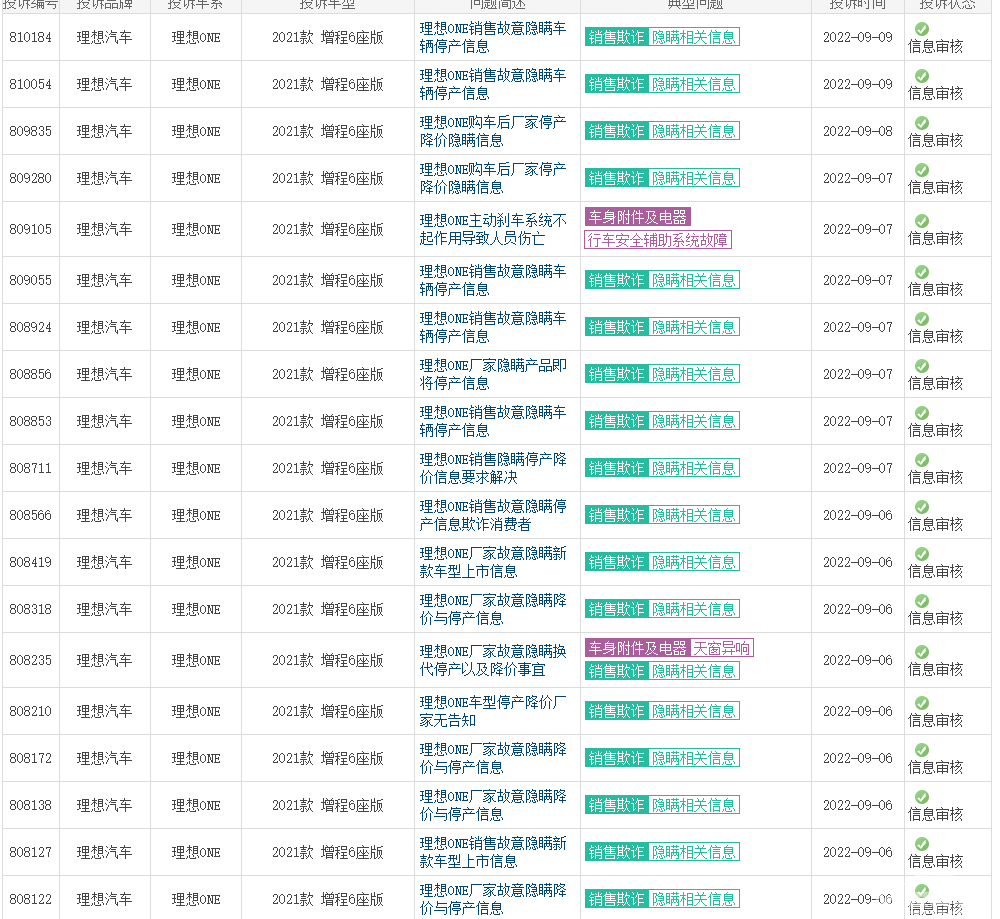Click the status check icon for complaint 808924
The width and height of the screenshot is (1000, 919).
pyautogui.click(x=922, y=320)
